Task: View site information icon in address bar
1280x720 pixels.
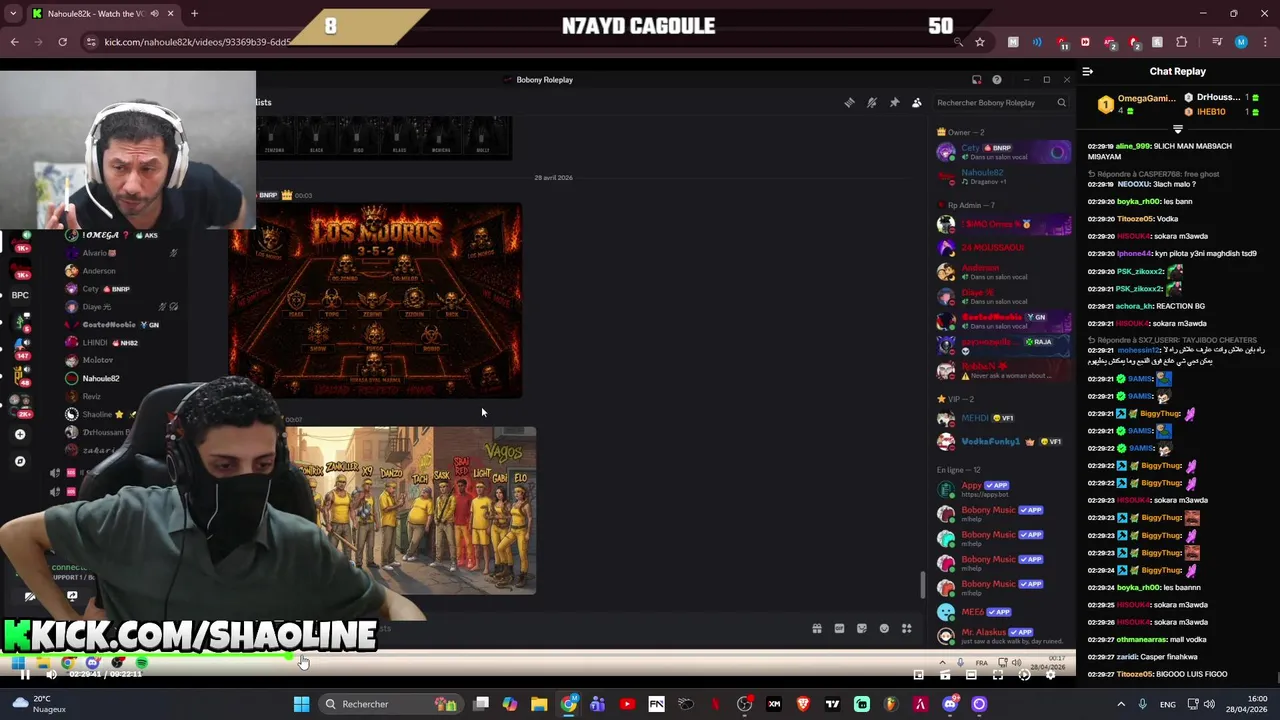Action: 91,42
